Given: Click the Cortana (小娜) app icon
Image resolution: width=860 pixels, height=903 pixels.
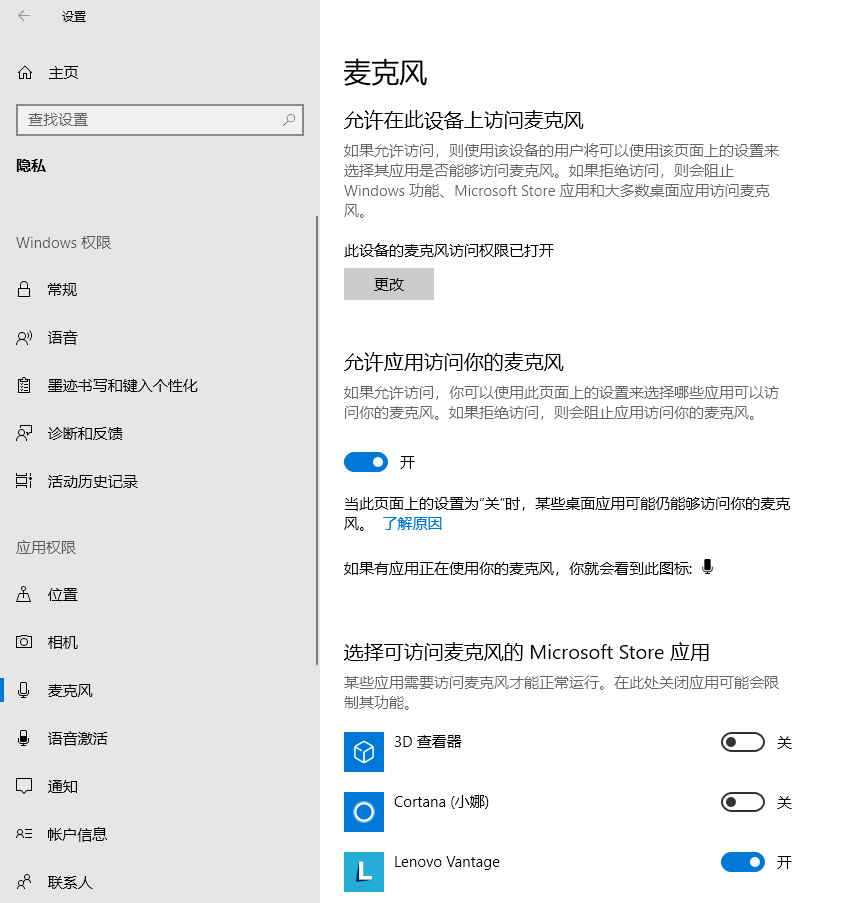Looking at the screenshot, I should 364,812.
